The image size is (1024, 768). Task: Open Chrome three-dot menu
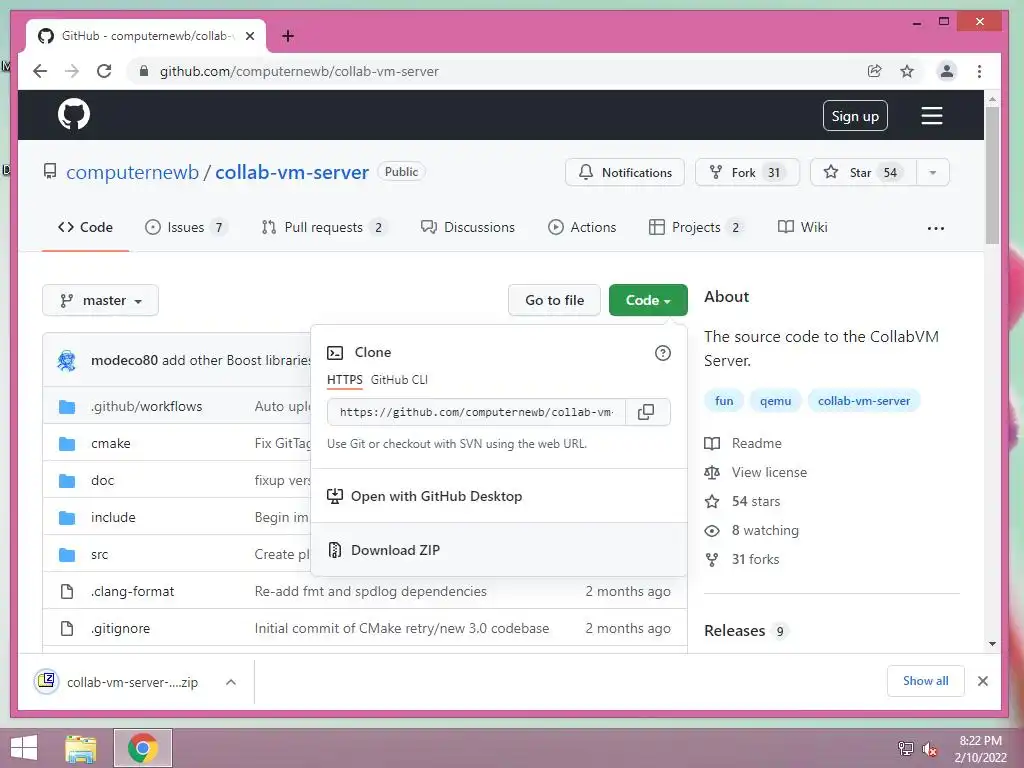979,71
